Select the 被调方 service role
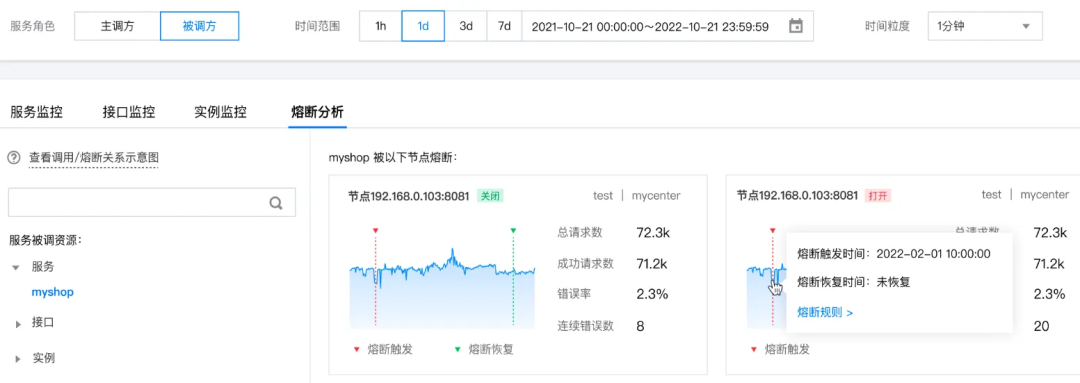The image size is (1080, 383). [200, 27]
